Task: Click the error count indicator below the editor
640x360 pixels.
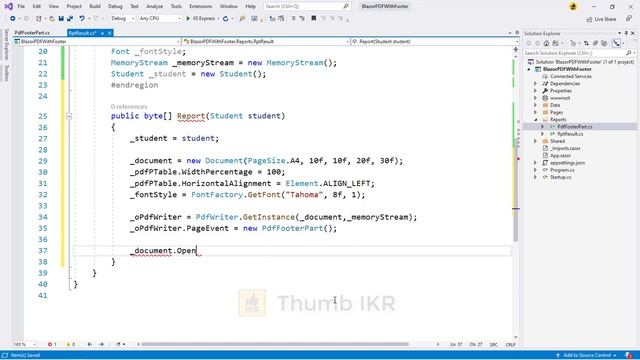Action: click(52, 344)
